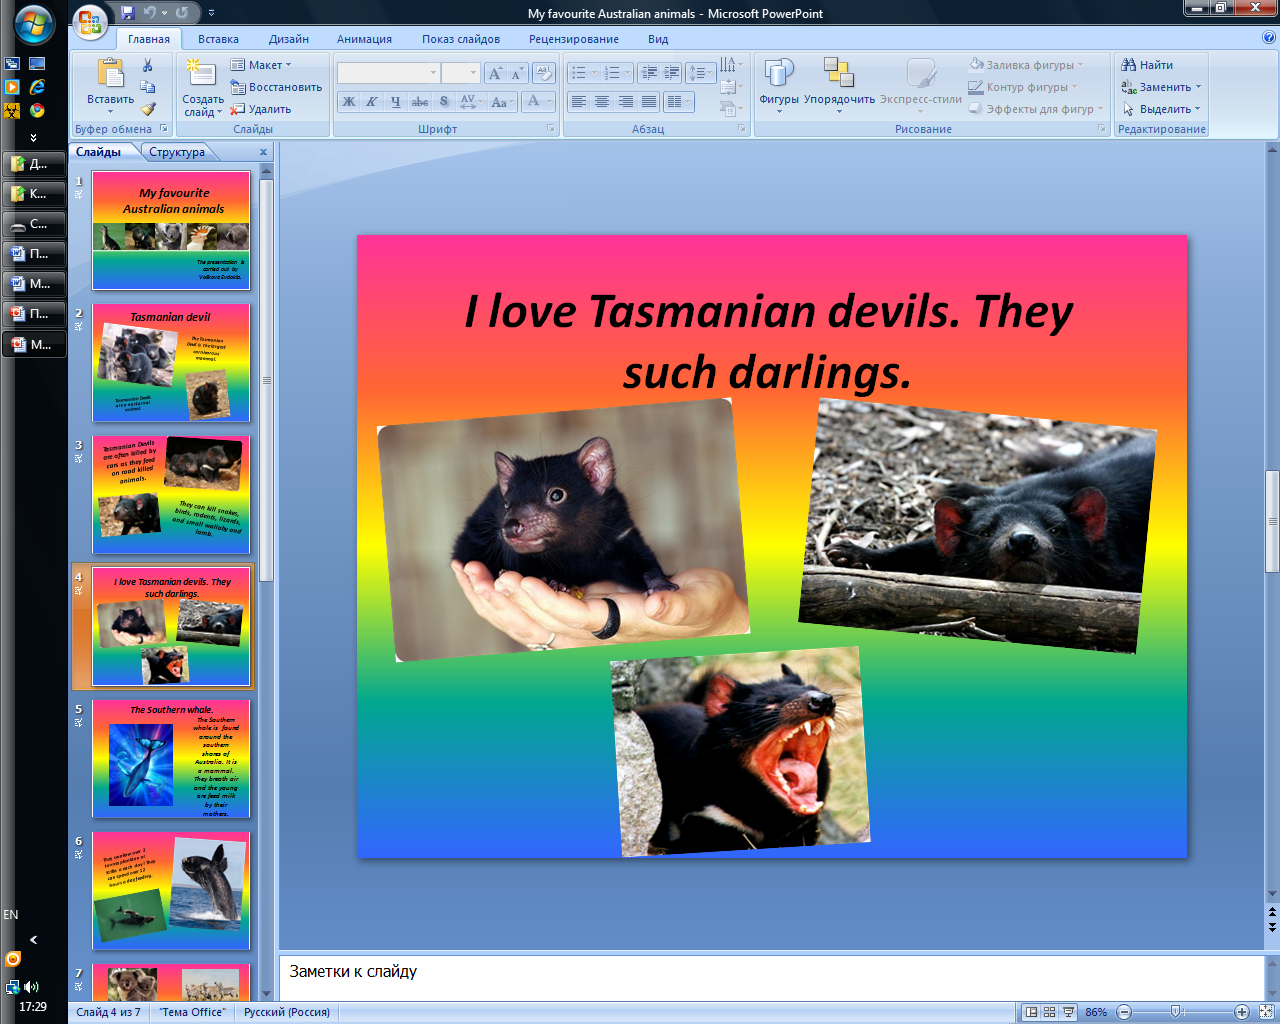The image size is (1280, 1024).
Task: Open the font color A dropdown
Action: click(539, 101)
